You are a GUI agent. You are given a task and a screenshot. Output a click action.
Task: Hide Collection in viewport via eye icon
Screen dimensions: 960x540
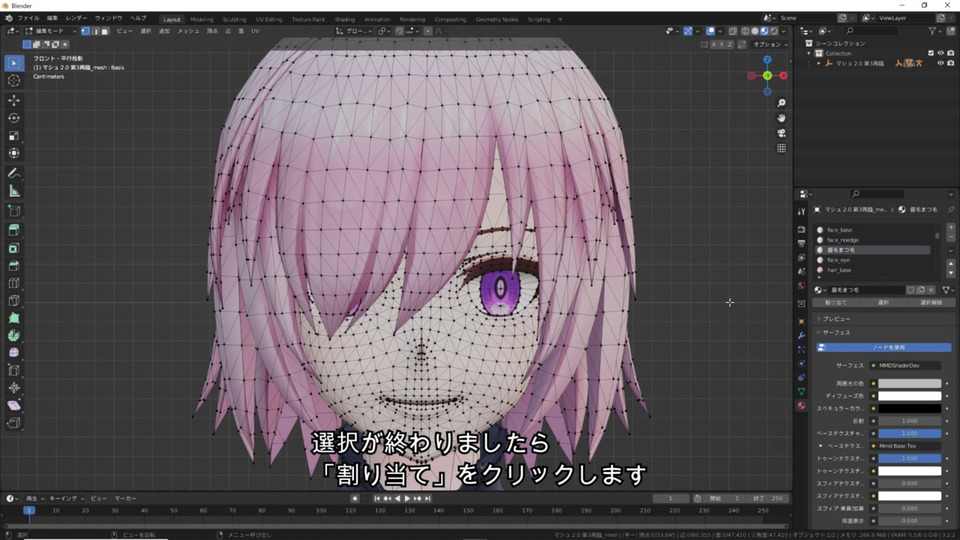tap(940, 53)
